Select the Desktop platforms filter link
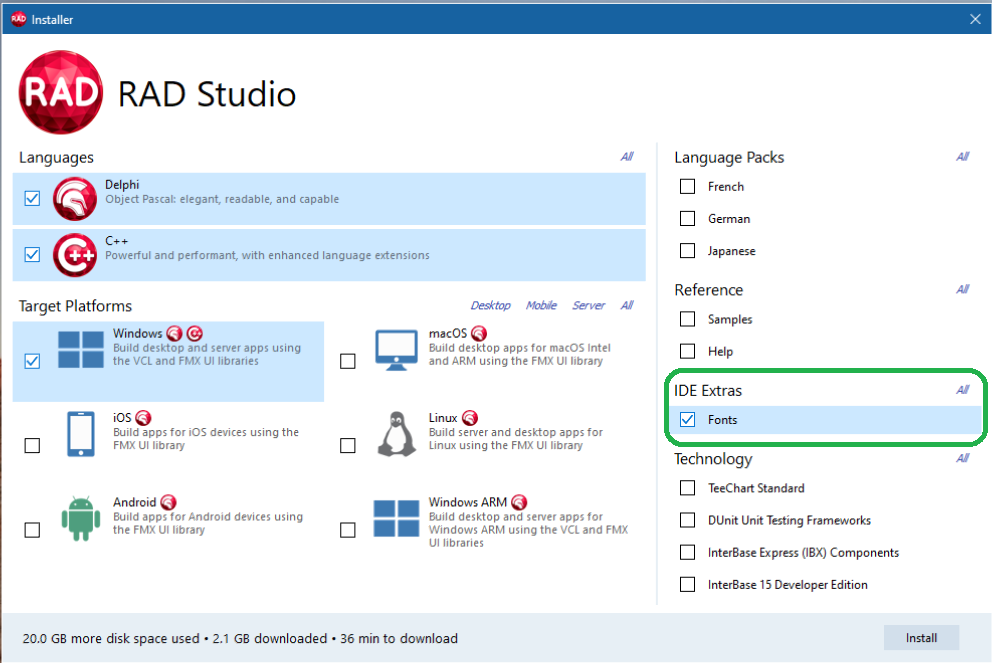Screen dimensions: 992x663 click(x=490, y=306)
